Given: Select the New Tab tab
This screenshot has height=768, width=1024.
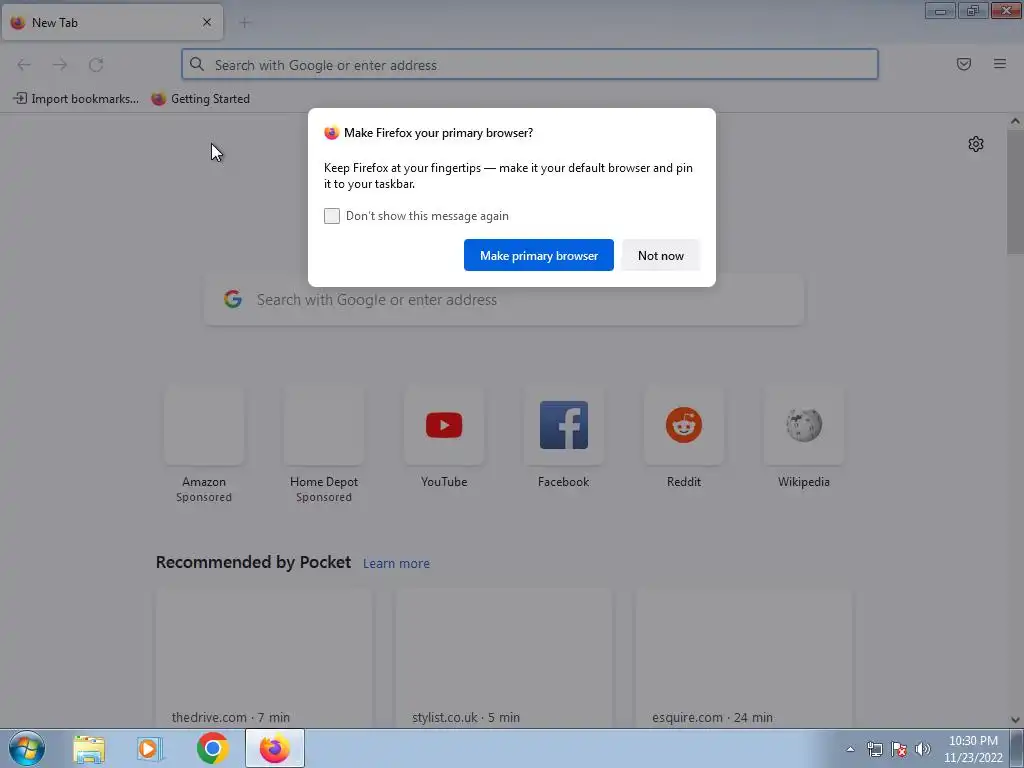Looking at the screenshot, I should point(112,22).
